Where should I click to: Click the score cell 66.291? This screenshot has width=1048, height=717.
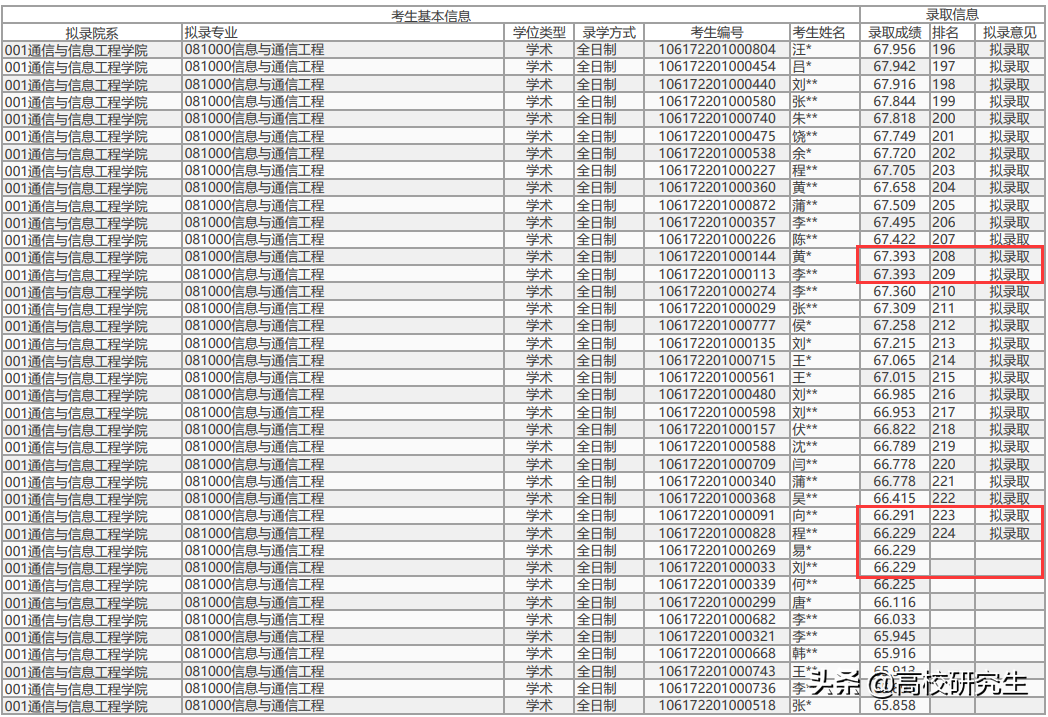point(894,516)
